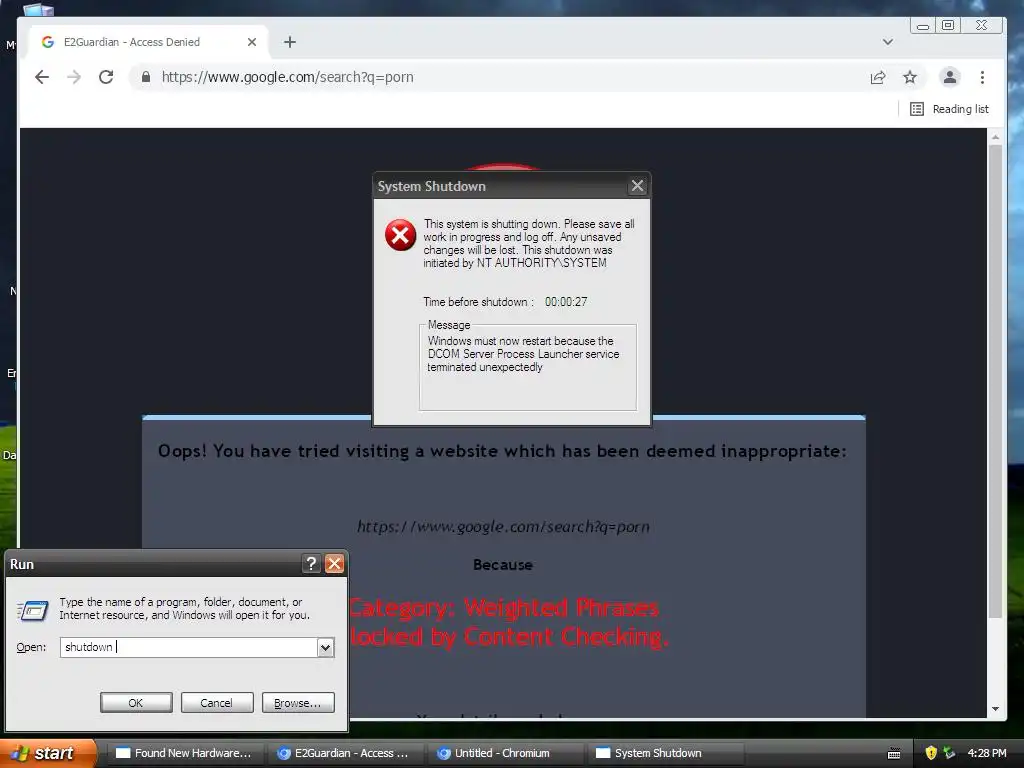Switch to Found New Hardware taskbar item
Image resolution: width=1024 pixels, height=768 pixels.
pyautogui.click(x=185, y=753)
